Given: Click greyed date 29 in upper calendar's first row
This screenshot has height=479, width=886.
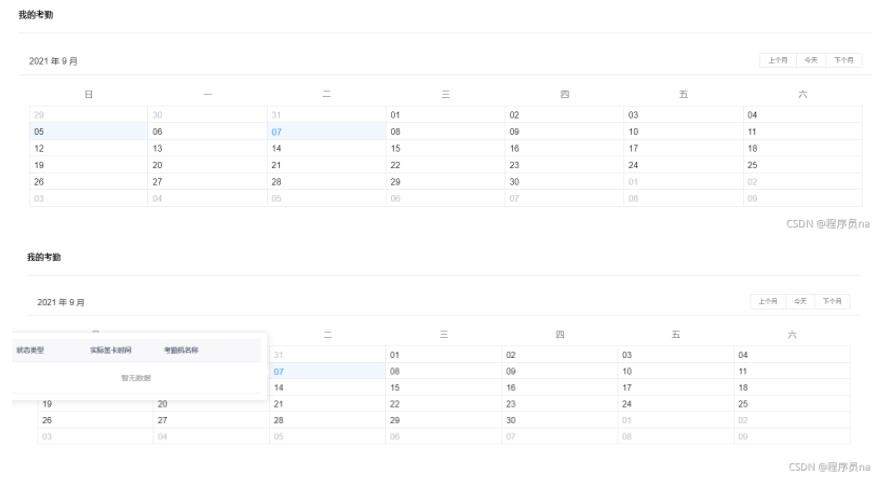Looking at the screenshot, I should click(x=39, y=115).
